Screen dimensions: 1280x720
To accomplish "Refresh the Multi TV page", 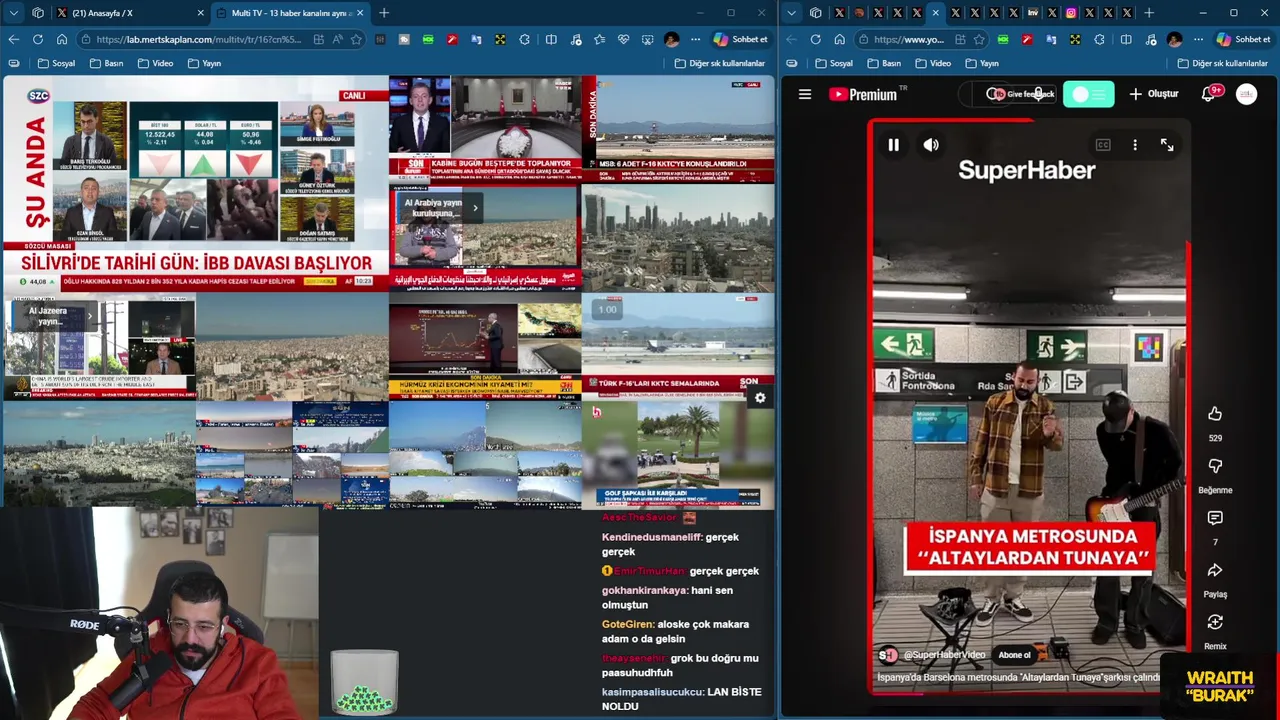I will click(38, 39).
